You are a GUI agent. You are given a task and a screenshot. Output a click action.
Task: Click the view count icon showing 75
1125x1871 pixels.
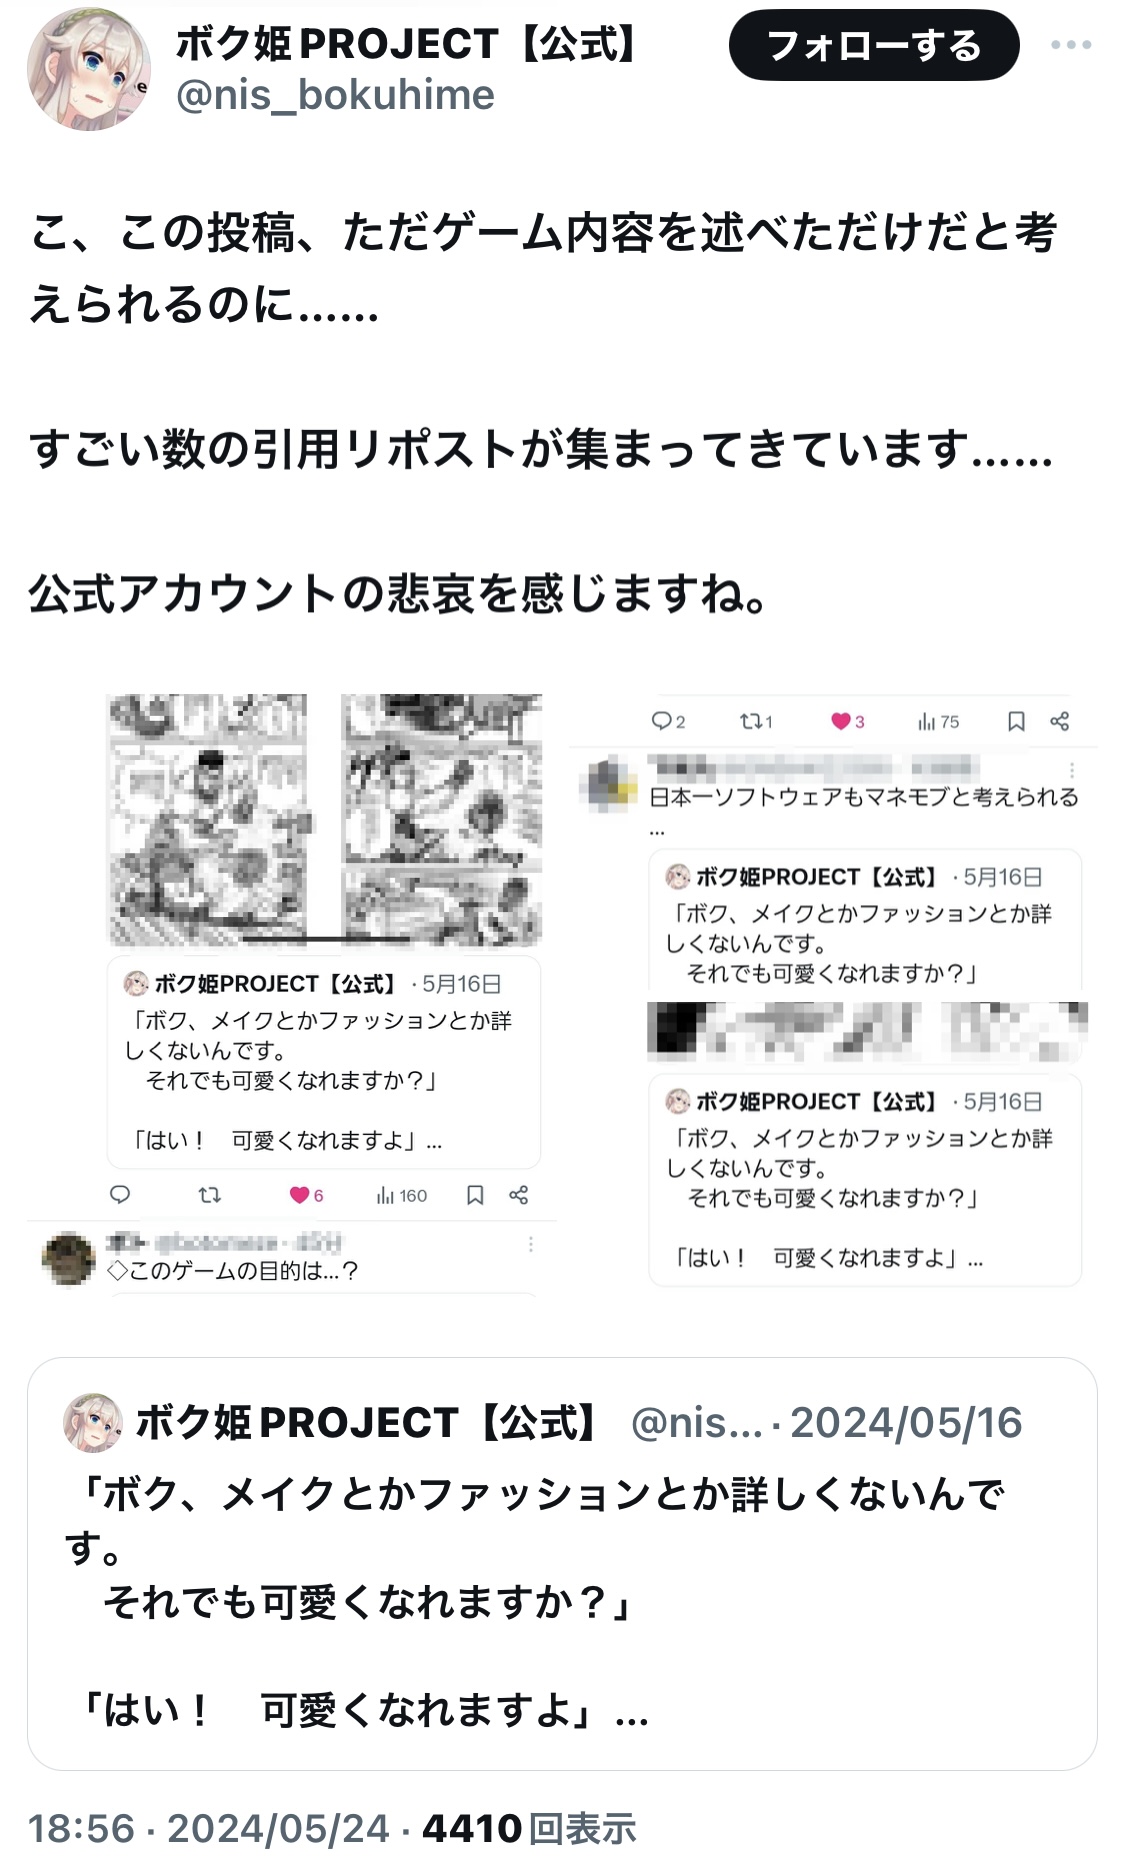938,721
